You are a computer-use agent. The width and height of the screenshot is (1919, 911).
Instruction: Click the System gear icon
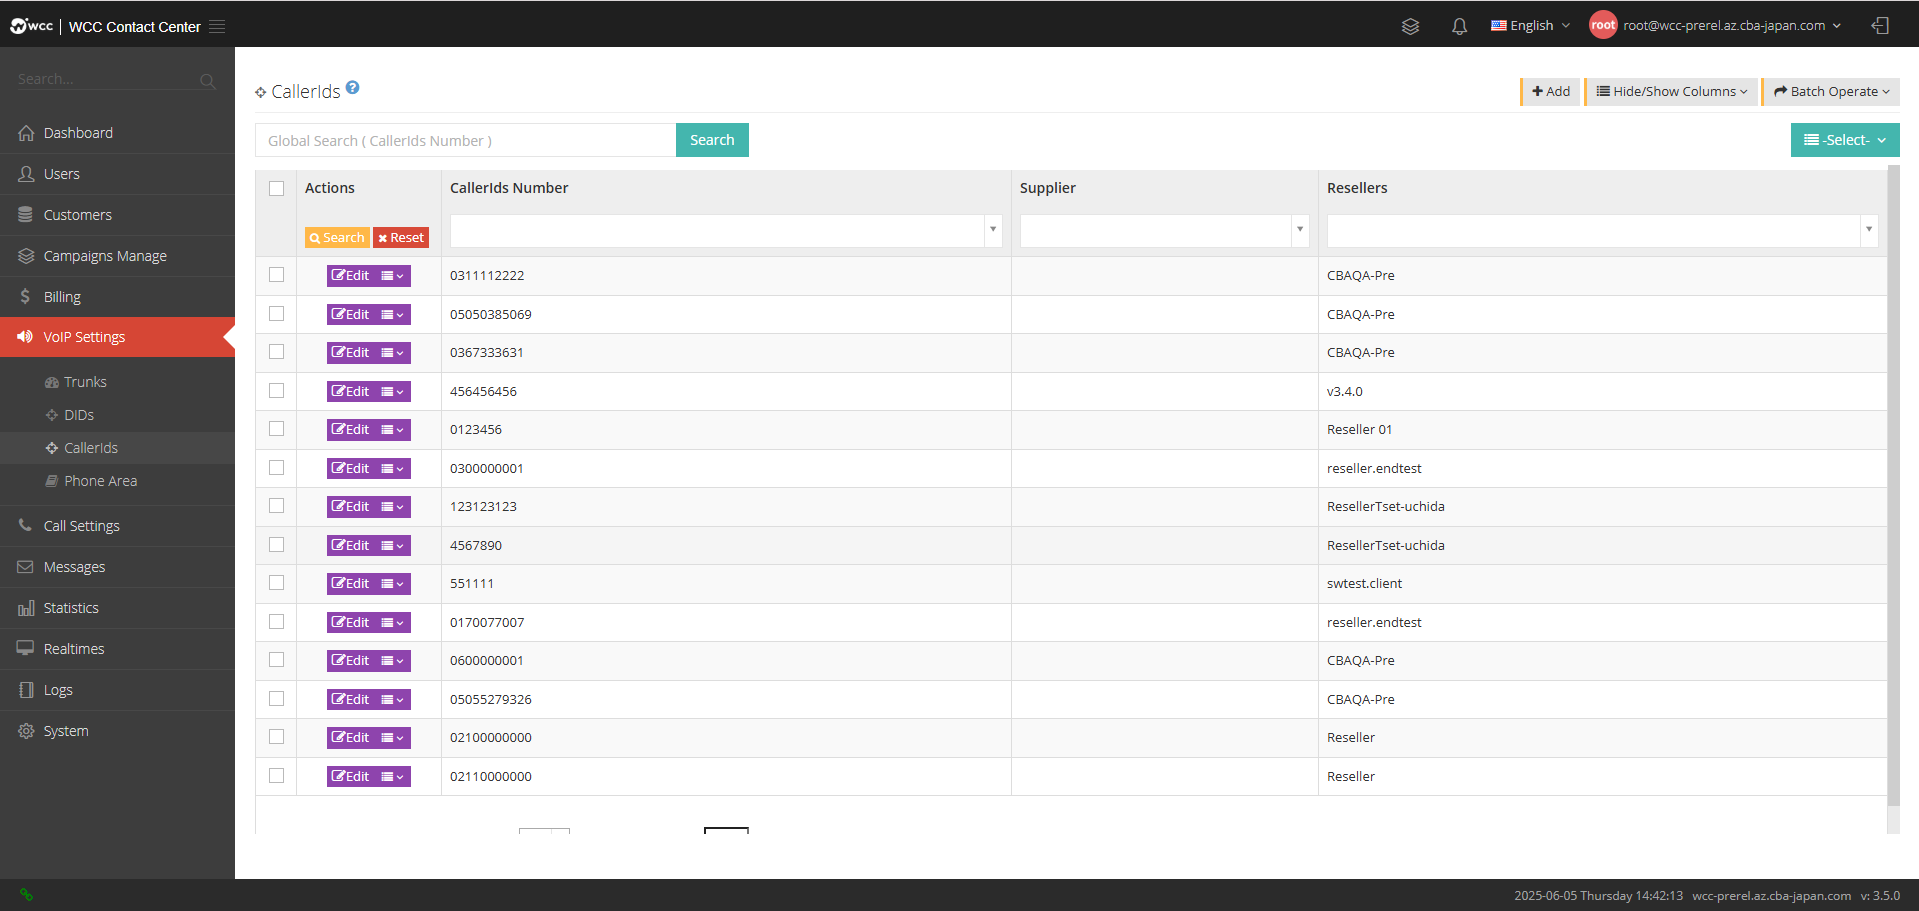tap(26, 731)
